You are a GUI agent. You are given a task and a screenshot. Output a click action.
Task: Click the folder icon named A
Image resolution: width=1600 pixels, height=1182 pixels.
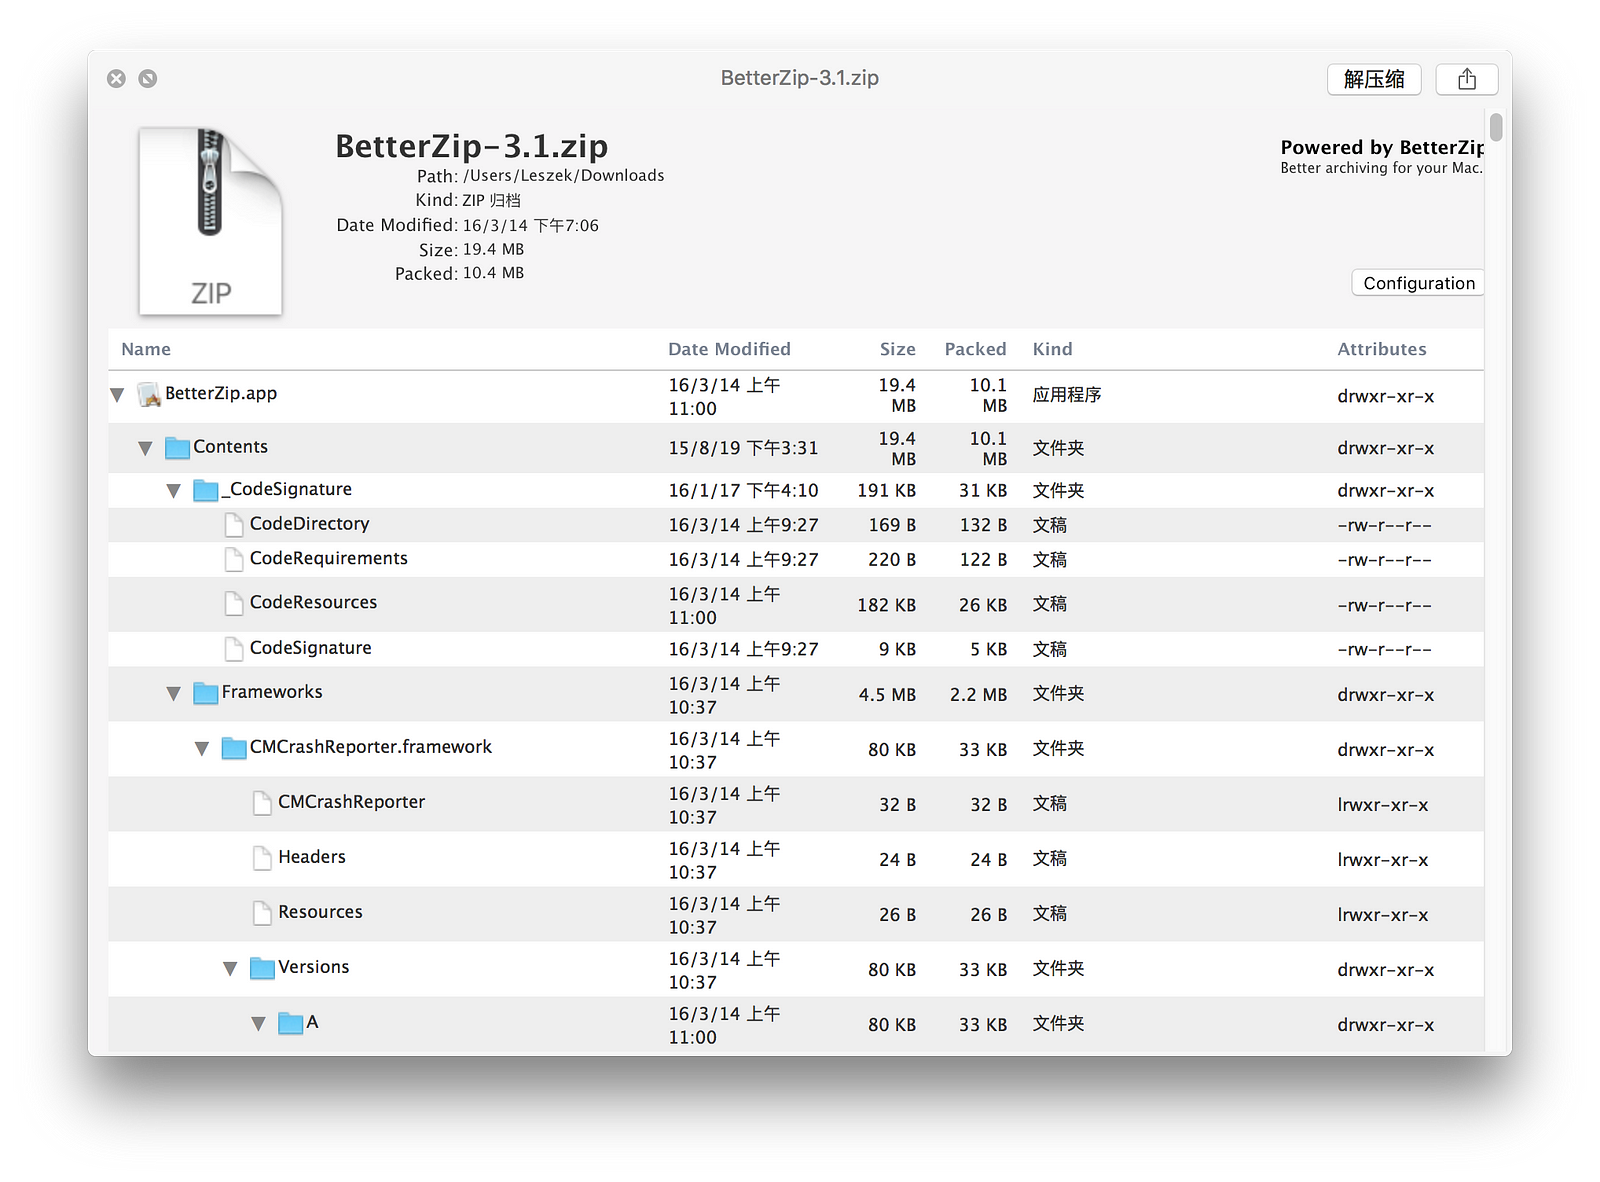click(290, 1023)
